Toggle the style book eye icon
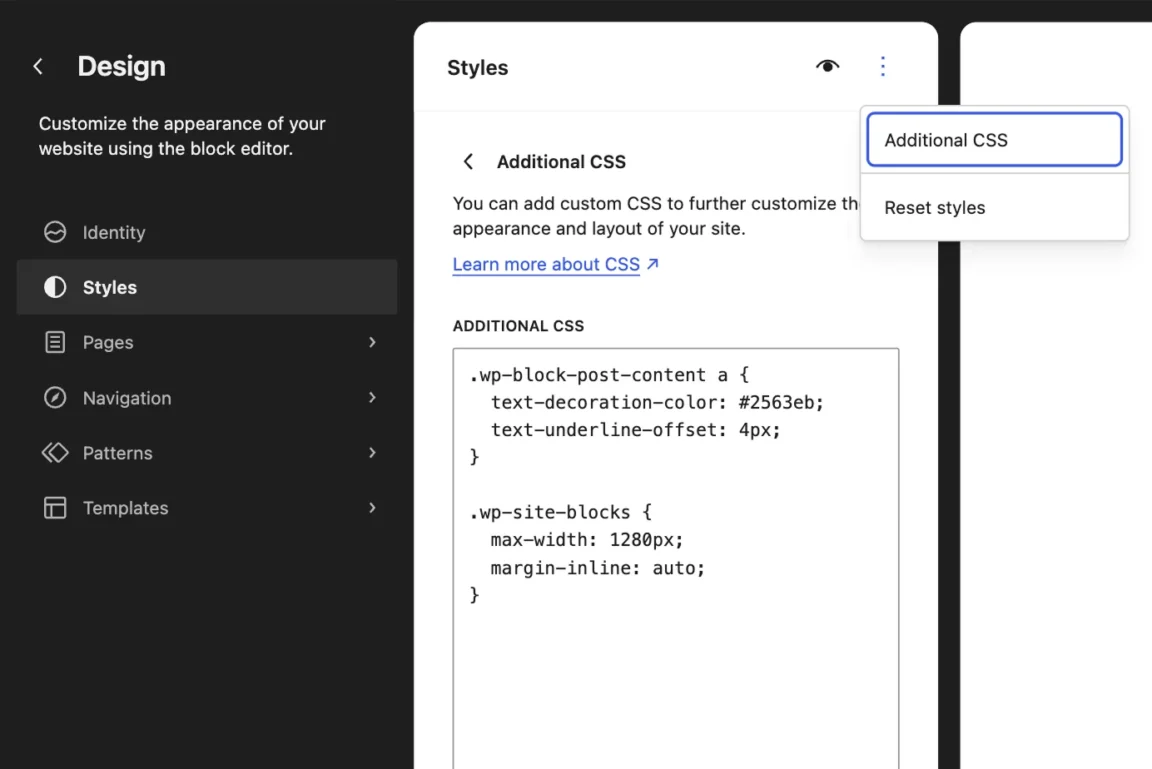Viewport: 1152px width, 769px height. coord(827,66)
